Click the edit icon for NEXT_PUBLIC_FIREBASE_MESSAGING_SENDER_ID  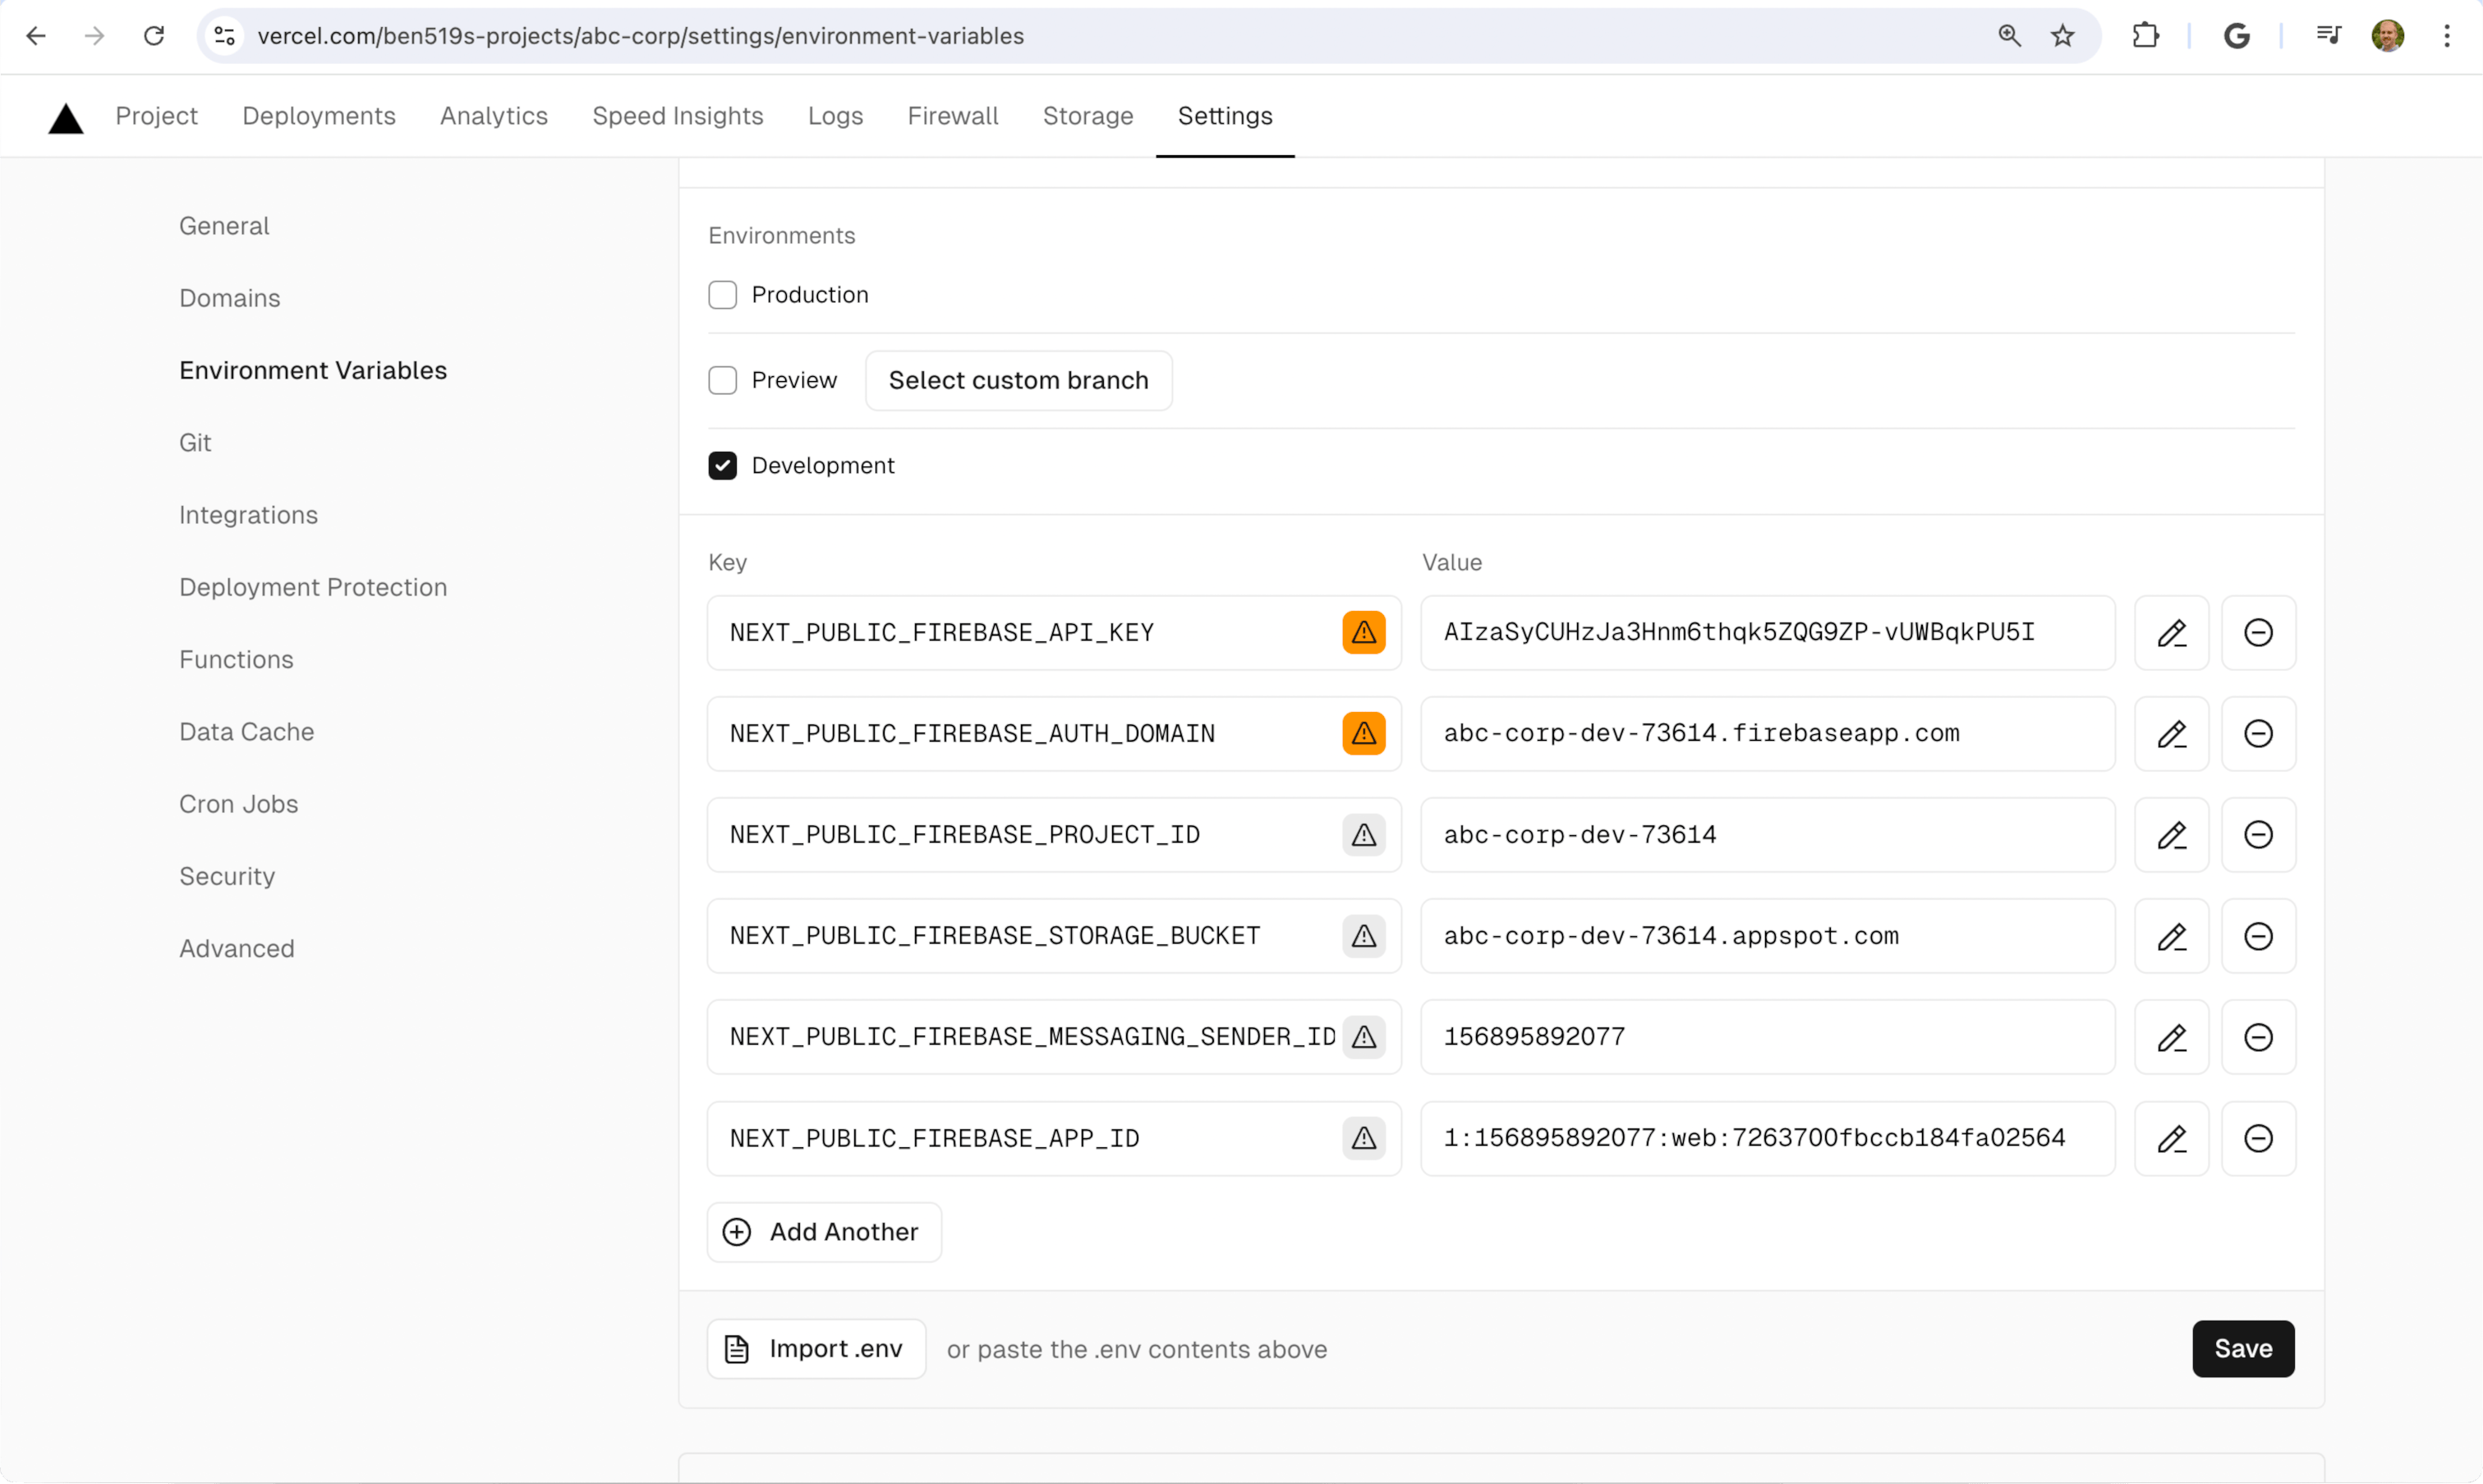coord(2173,1037)
